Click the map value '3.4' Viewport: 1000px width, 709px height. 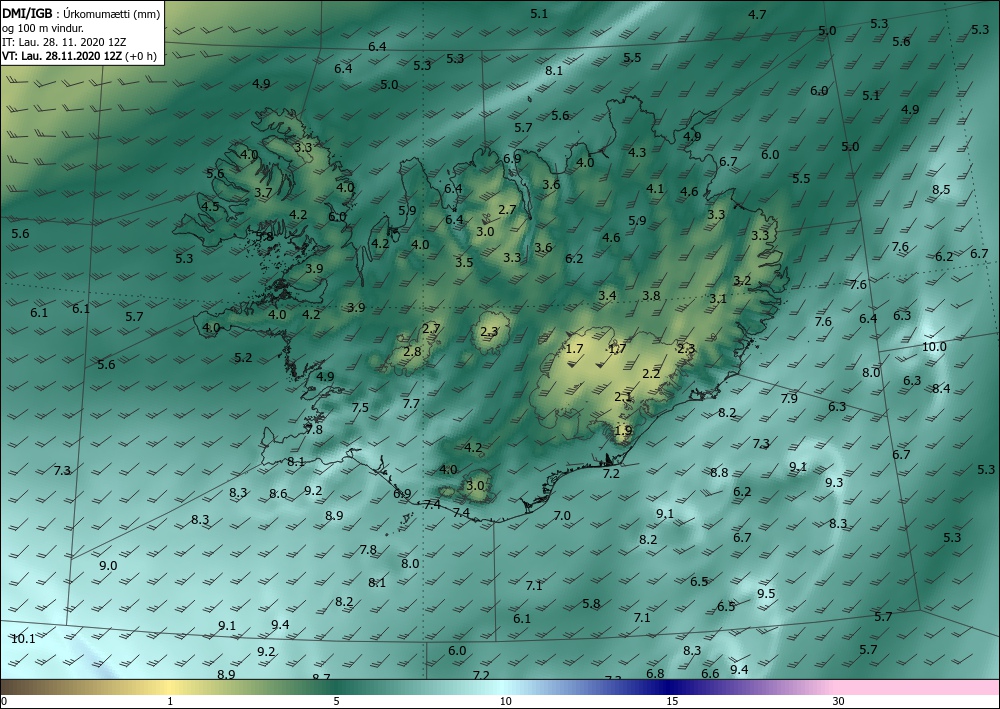[607, 295]
